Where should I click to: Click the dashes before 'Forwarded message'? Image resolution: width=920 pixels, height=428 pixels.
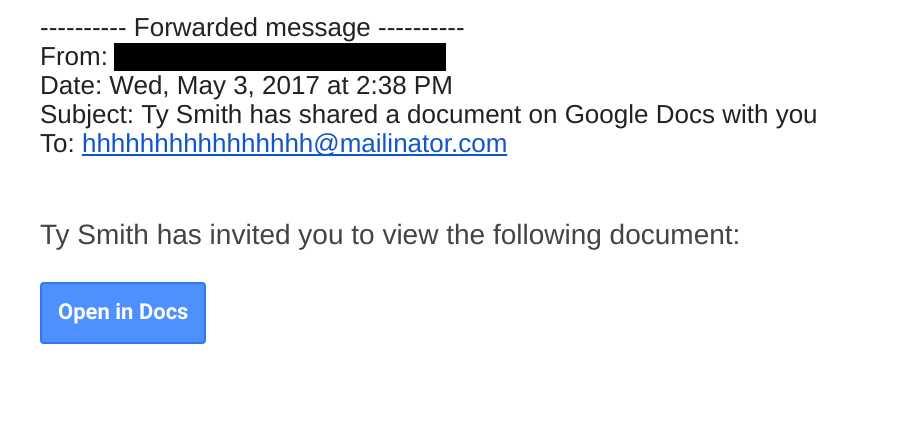point(83,28)
